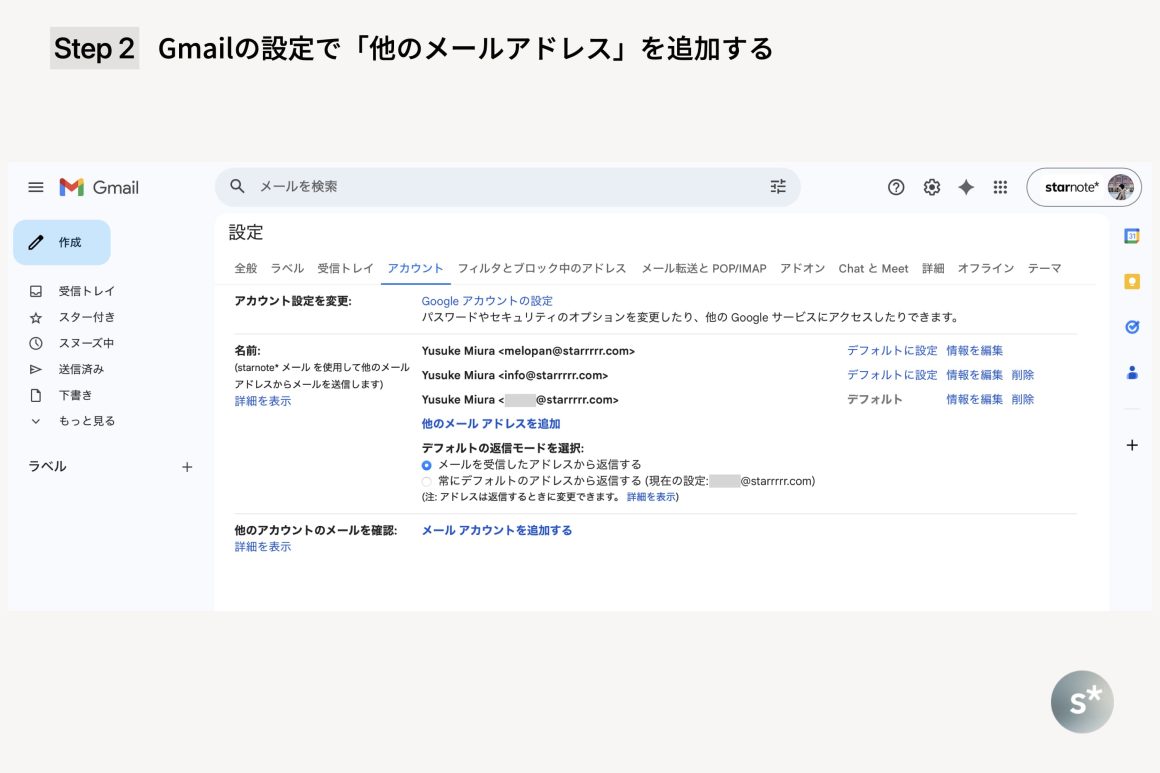Open Google Keep in side panel

[1132, 282]
